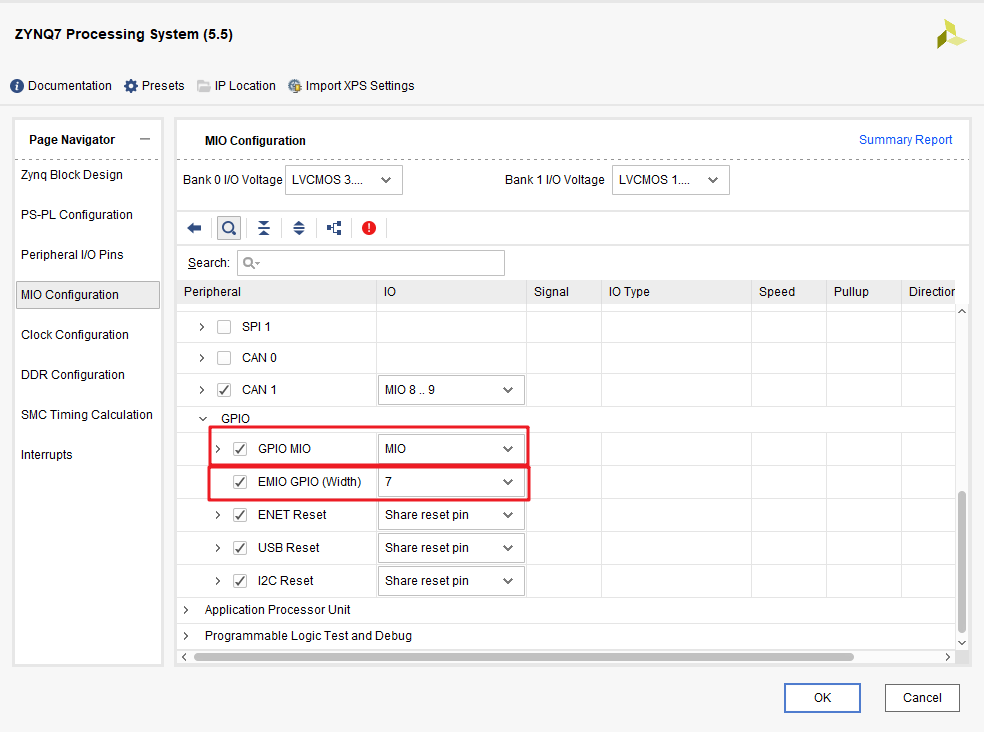Screen dimensions: 984x732
Task: Click the back arrow toolbar icon
Action: (x=194, y=228)
